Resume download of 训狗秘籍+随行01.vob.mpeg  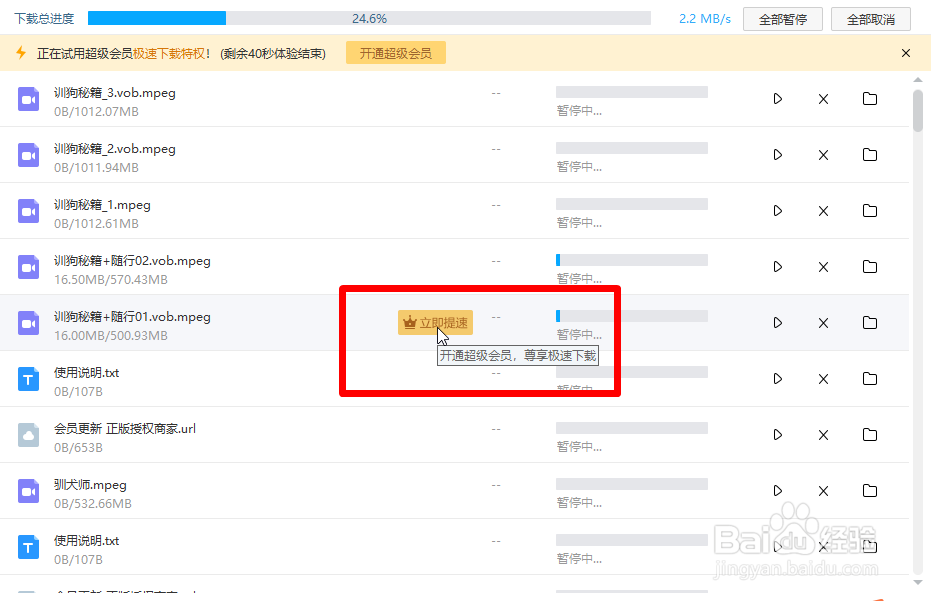778,322
